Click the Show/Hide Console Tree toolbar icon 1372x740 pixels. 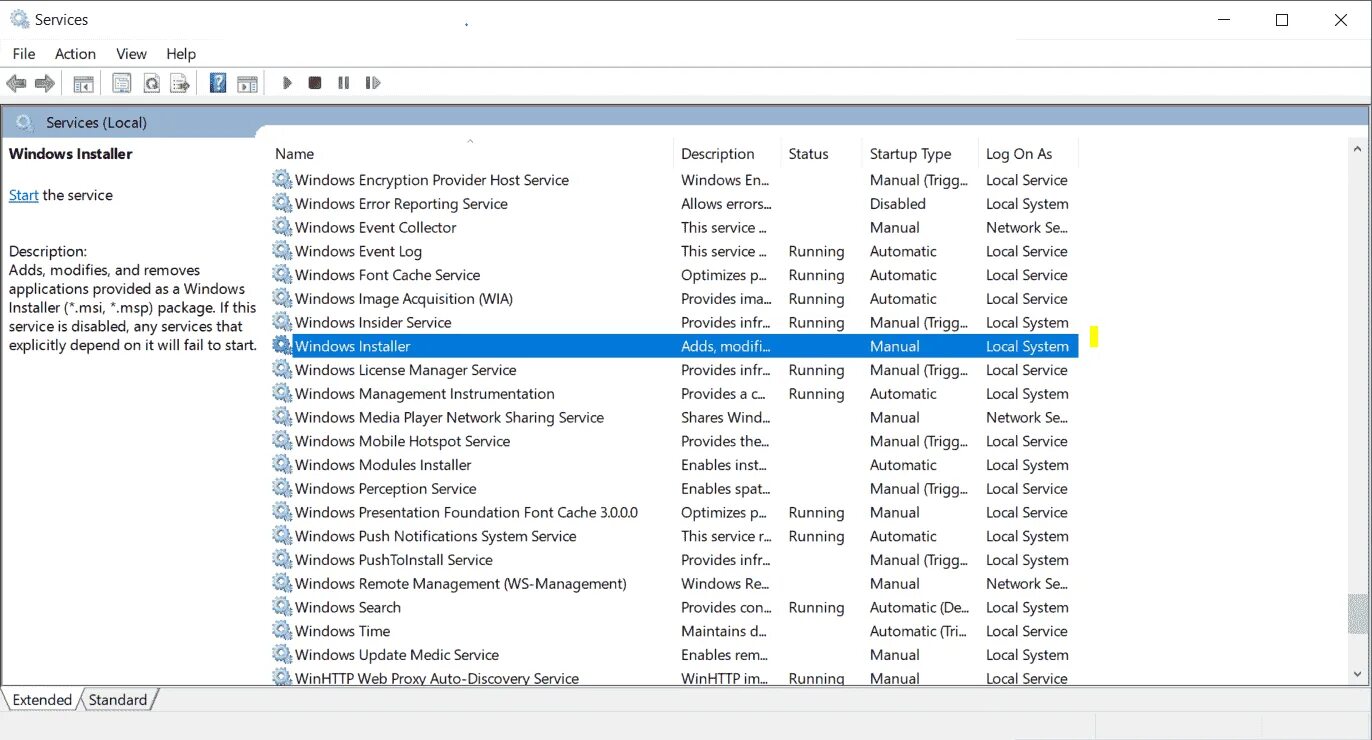coord(84,82)
